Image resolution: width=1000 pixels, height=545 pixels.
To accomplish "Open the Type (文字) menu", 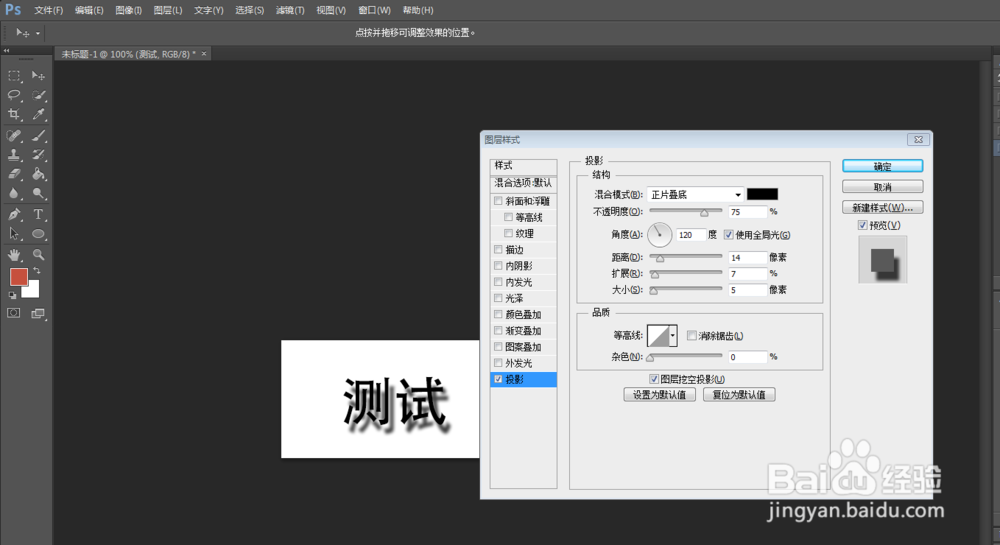I will pyautogui.click(x=209, y=10).
